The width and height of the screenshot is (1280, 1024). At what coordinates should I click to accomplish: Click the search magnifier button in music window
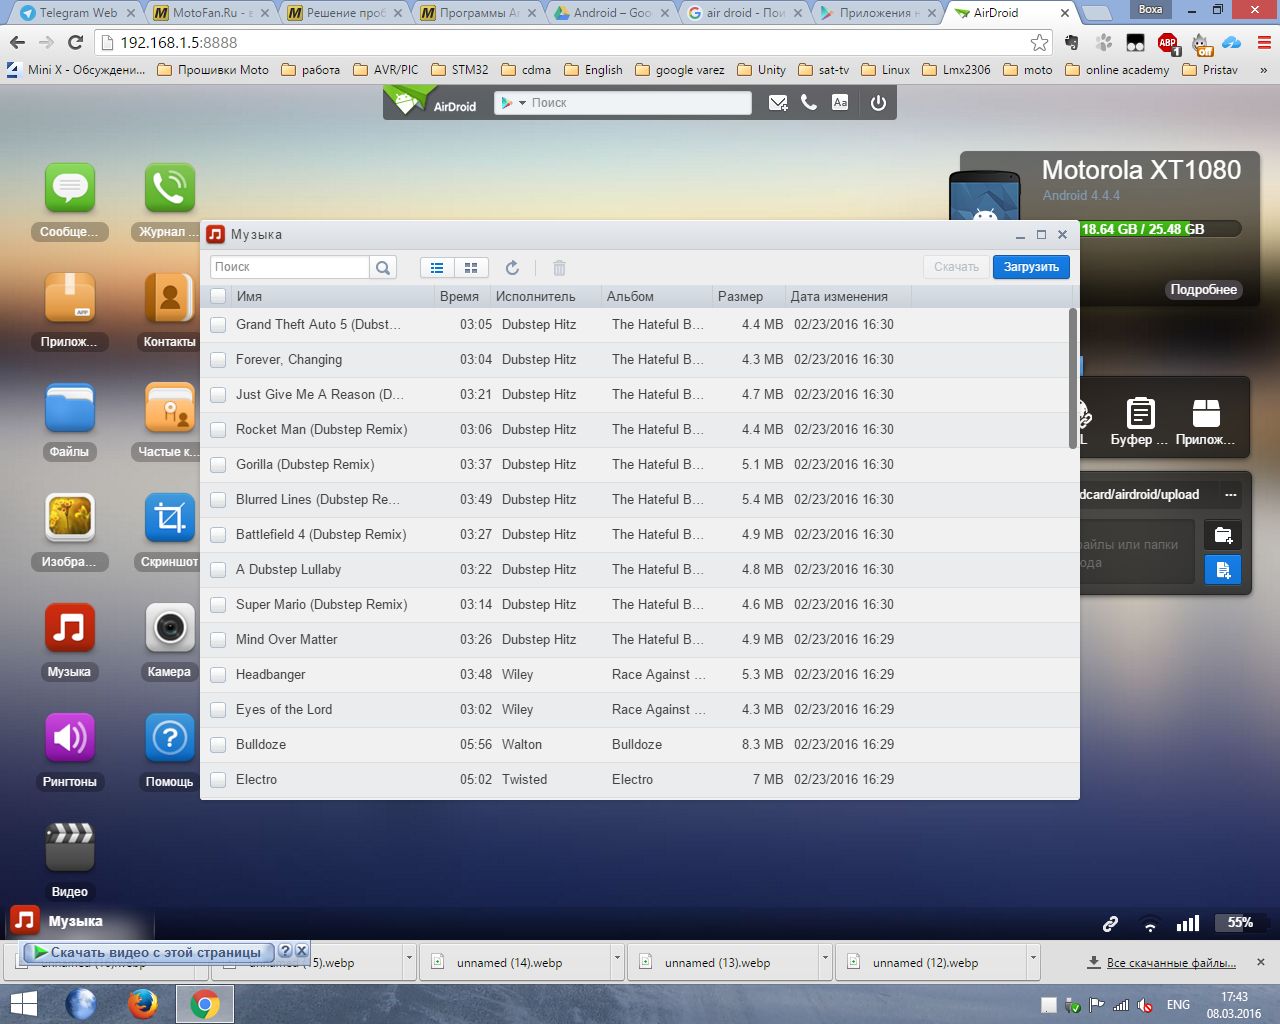click(x=383, y=267)
